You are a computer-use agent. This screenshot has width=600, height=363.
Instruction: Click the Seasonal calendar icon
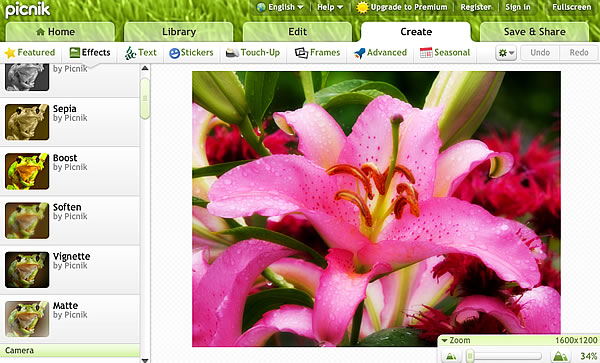426,53
